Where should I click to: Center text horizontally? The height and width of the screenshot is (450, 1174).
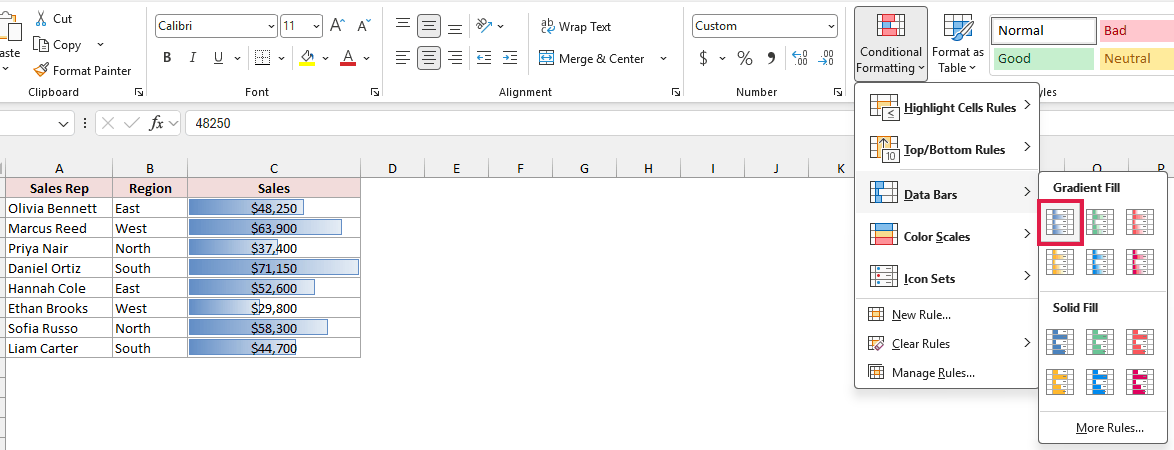[428, 58]
